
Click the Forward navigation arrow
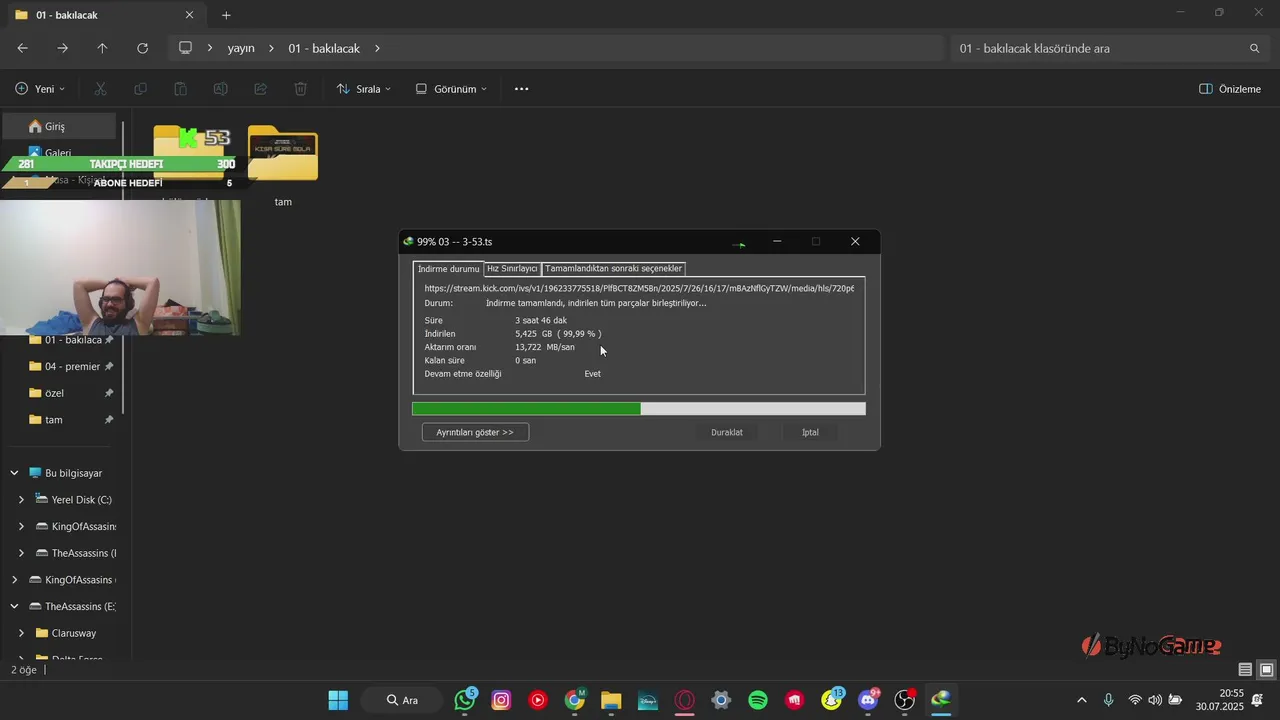(62, 48)
